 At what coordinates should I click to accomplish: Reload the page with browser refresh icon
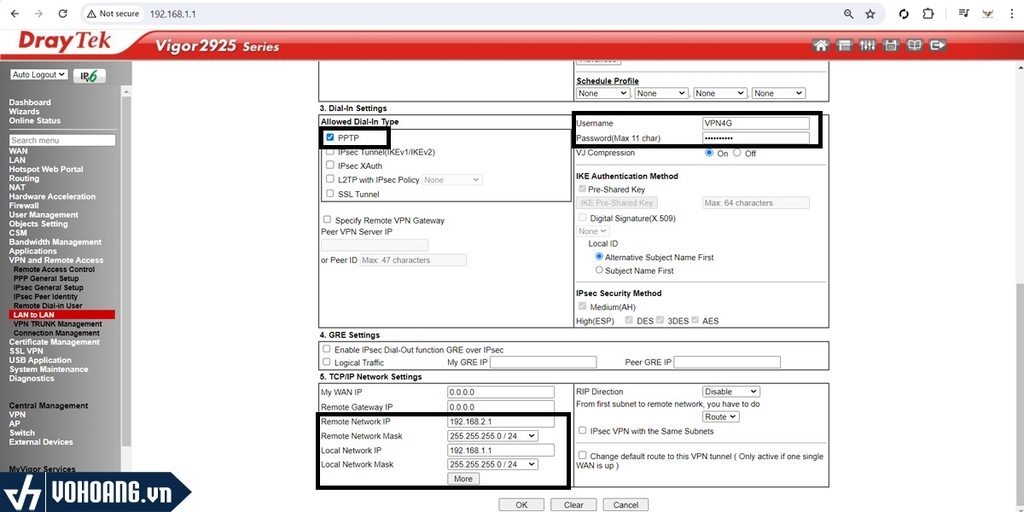click(x=63, y=14)
